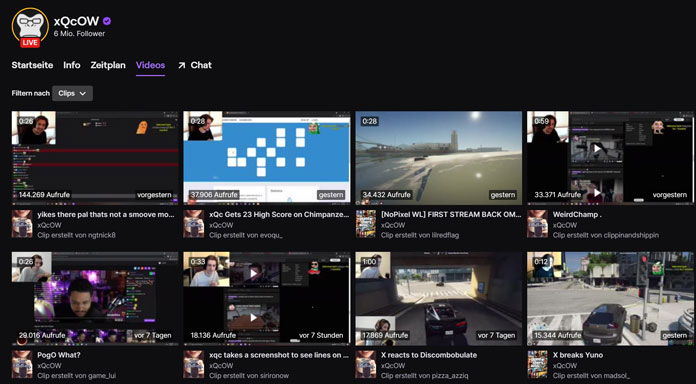Switch to the Info tab
Image resolution: width=696 pixels, height=384 pixels.
pos(72,65)
